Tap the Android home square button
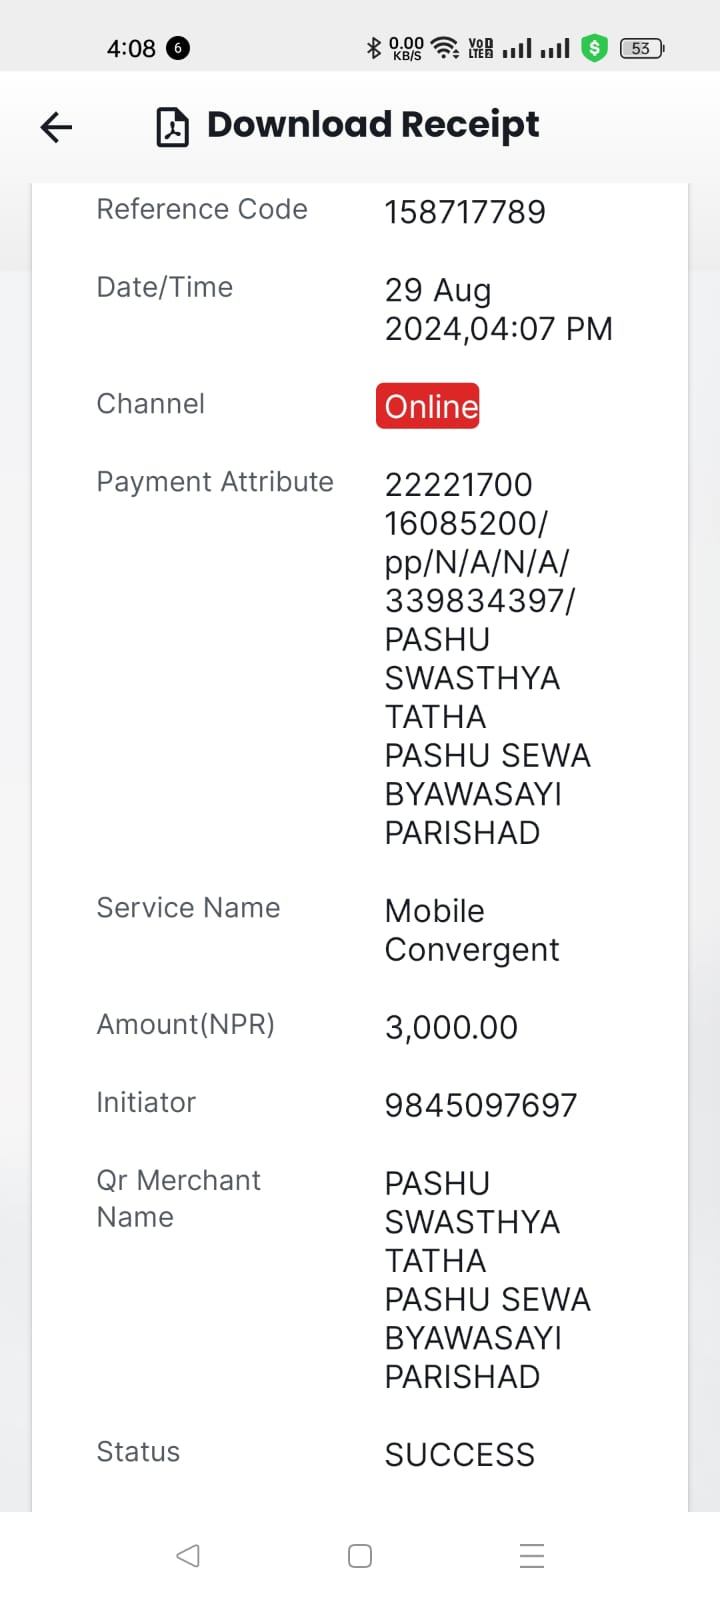Screen dimensions: 720x1600 (360, 1555)
